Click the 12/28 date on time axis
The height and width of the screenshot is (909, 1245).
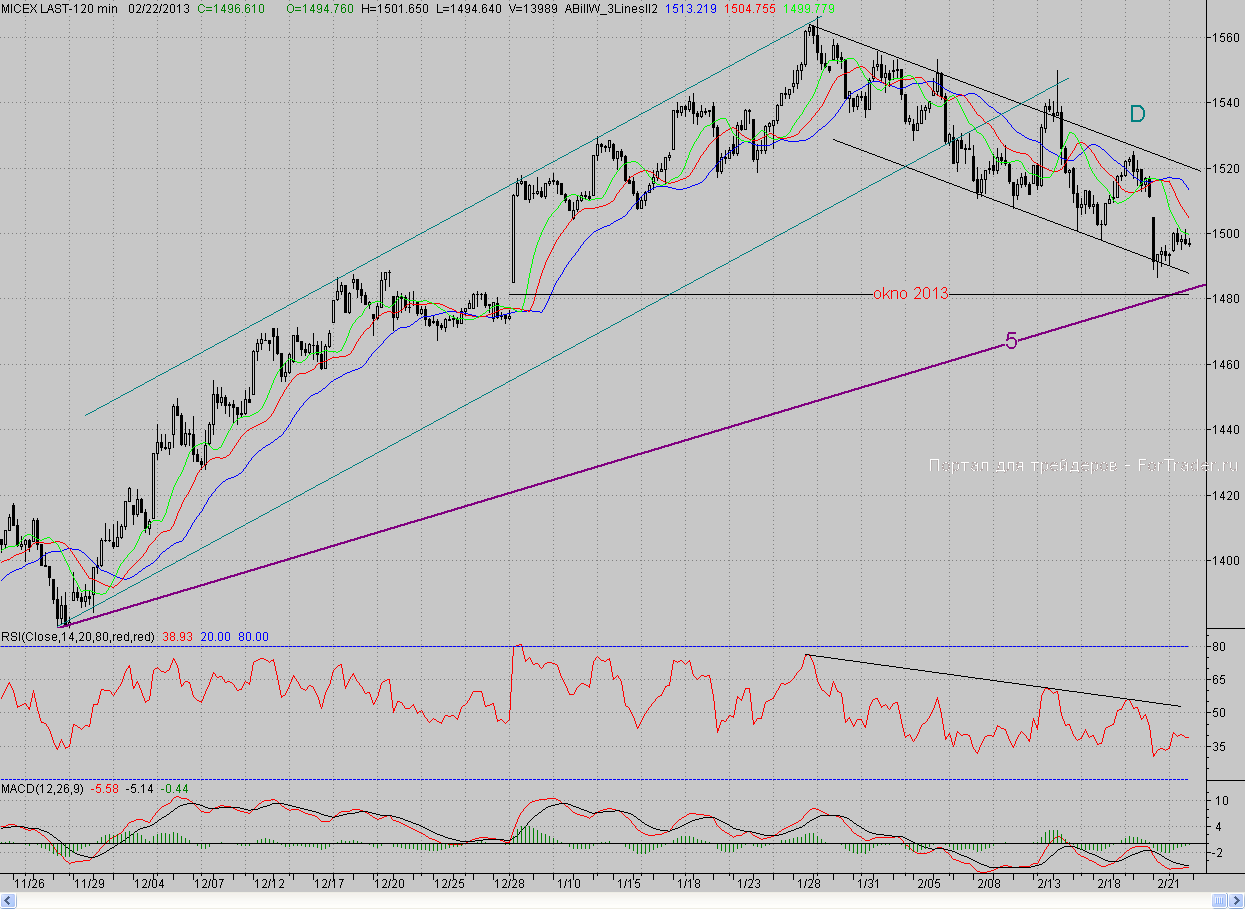tap(510, 884)
